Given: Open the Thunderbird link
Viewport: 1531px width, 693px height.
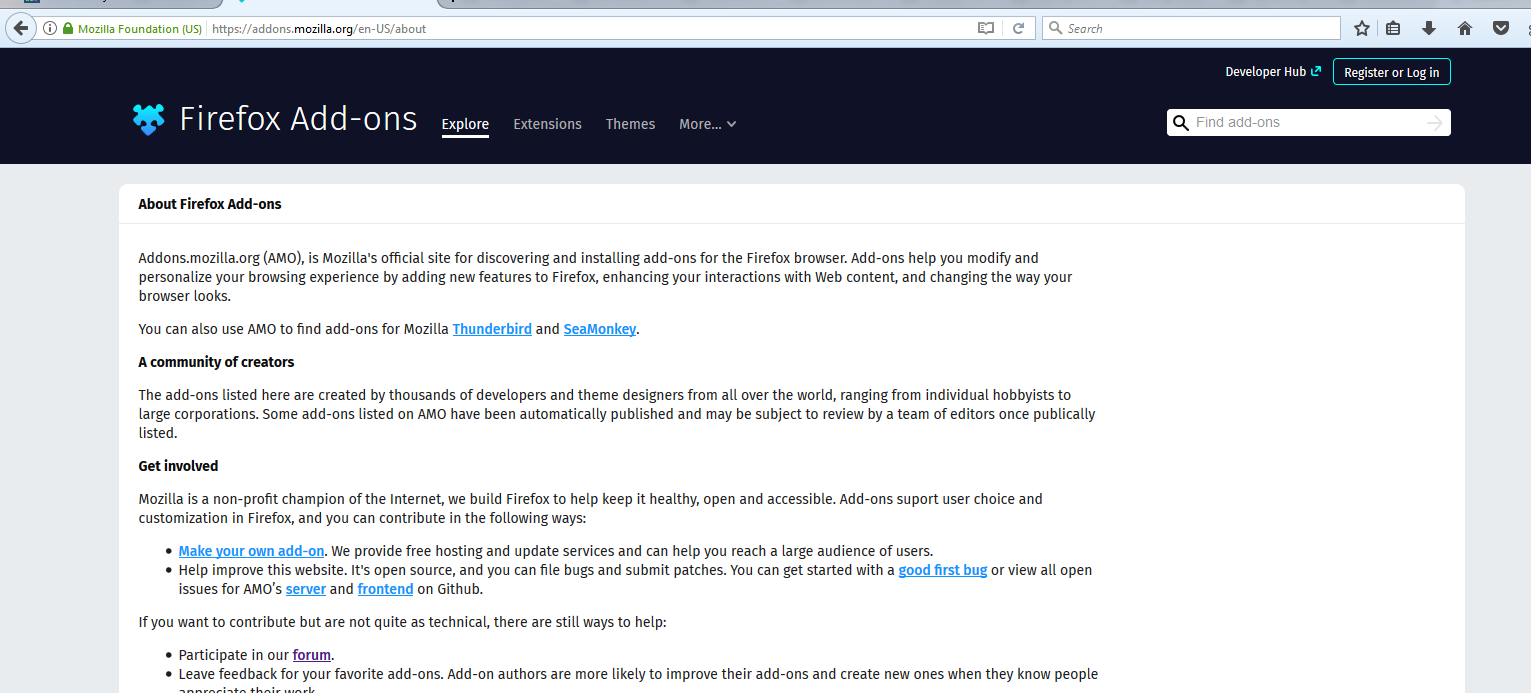Looking at the screenshot, I should [492, 329].
